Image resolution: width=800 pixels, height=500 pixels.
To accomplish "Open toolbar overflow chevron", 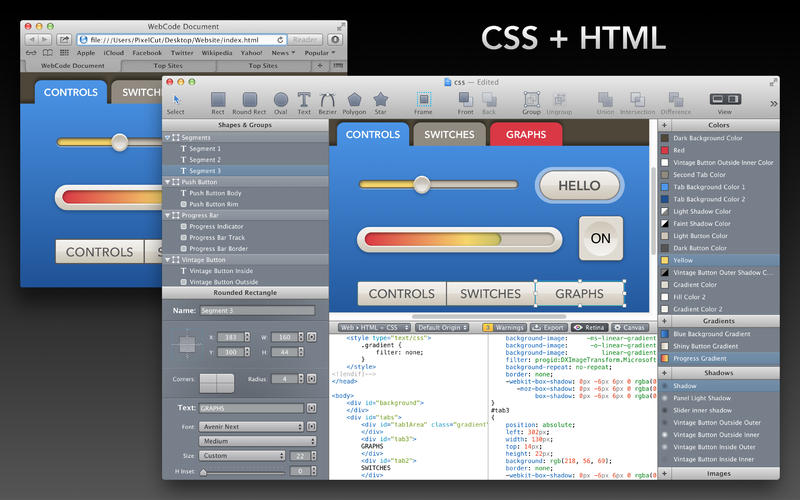I will coord(773,104).
